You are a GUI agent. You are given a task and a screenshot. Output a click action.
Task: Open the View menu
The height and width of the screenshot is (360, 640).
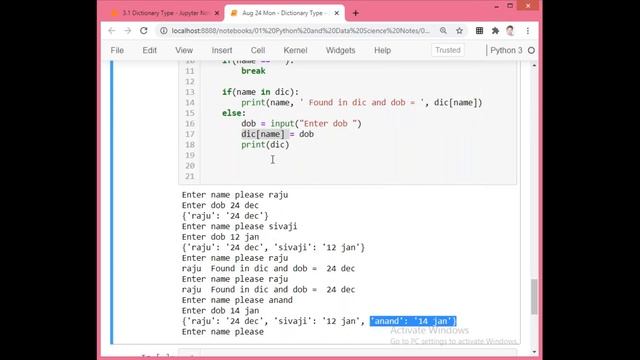(184, 50)
